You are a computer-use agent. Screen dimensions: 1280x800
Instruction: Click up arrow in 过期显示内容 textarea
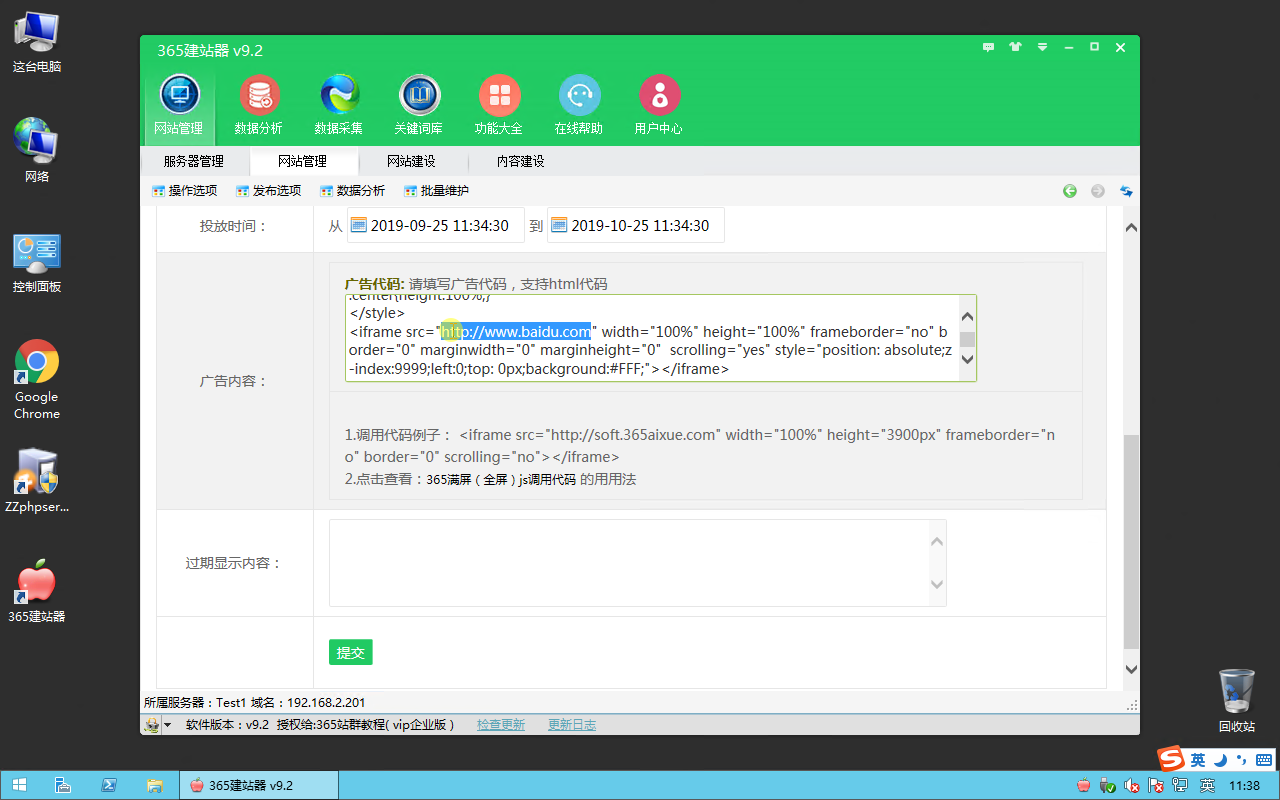pos(937,542)
